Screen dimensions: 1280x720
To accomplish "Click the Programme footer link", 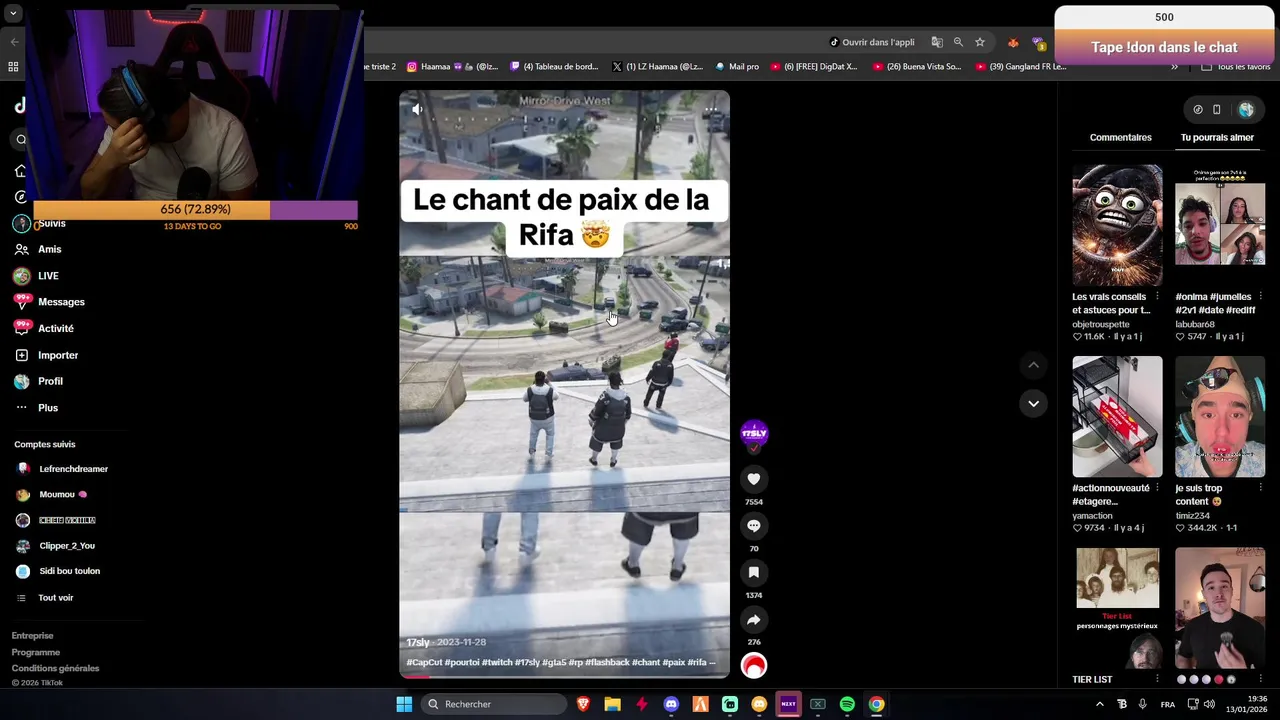I will coord(35,652).
